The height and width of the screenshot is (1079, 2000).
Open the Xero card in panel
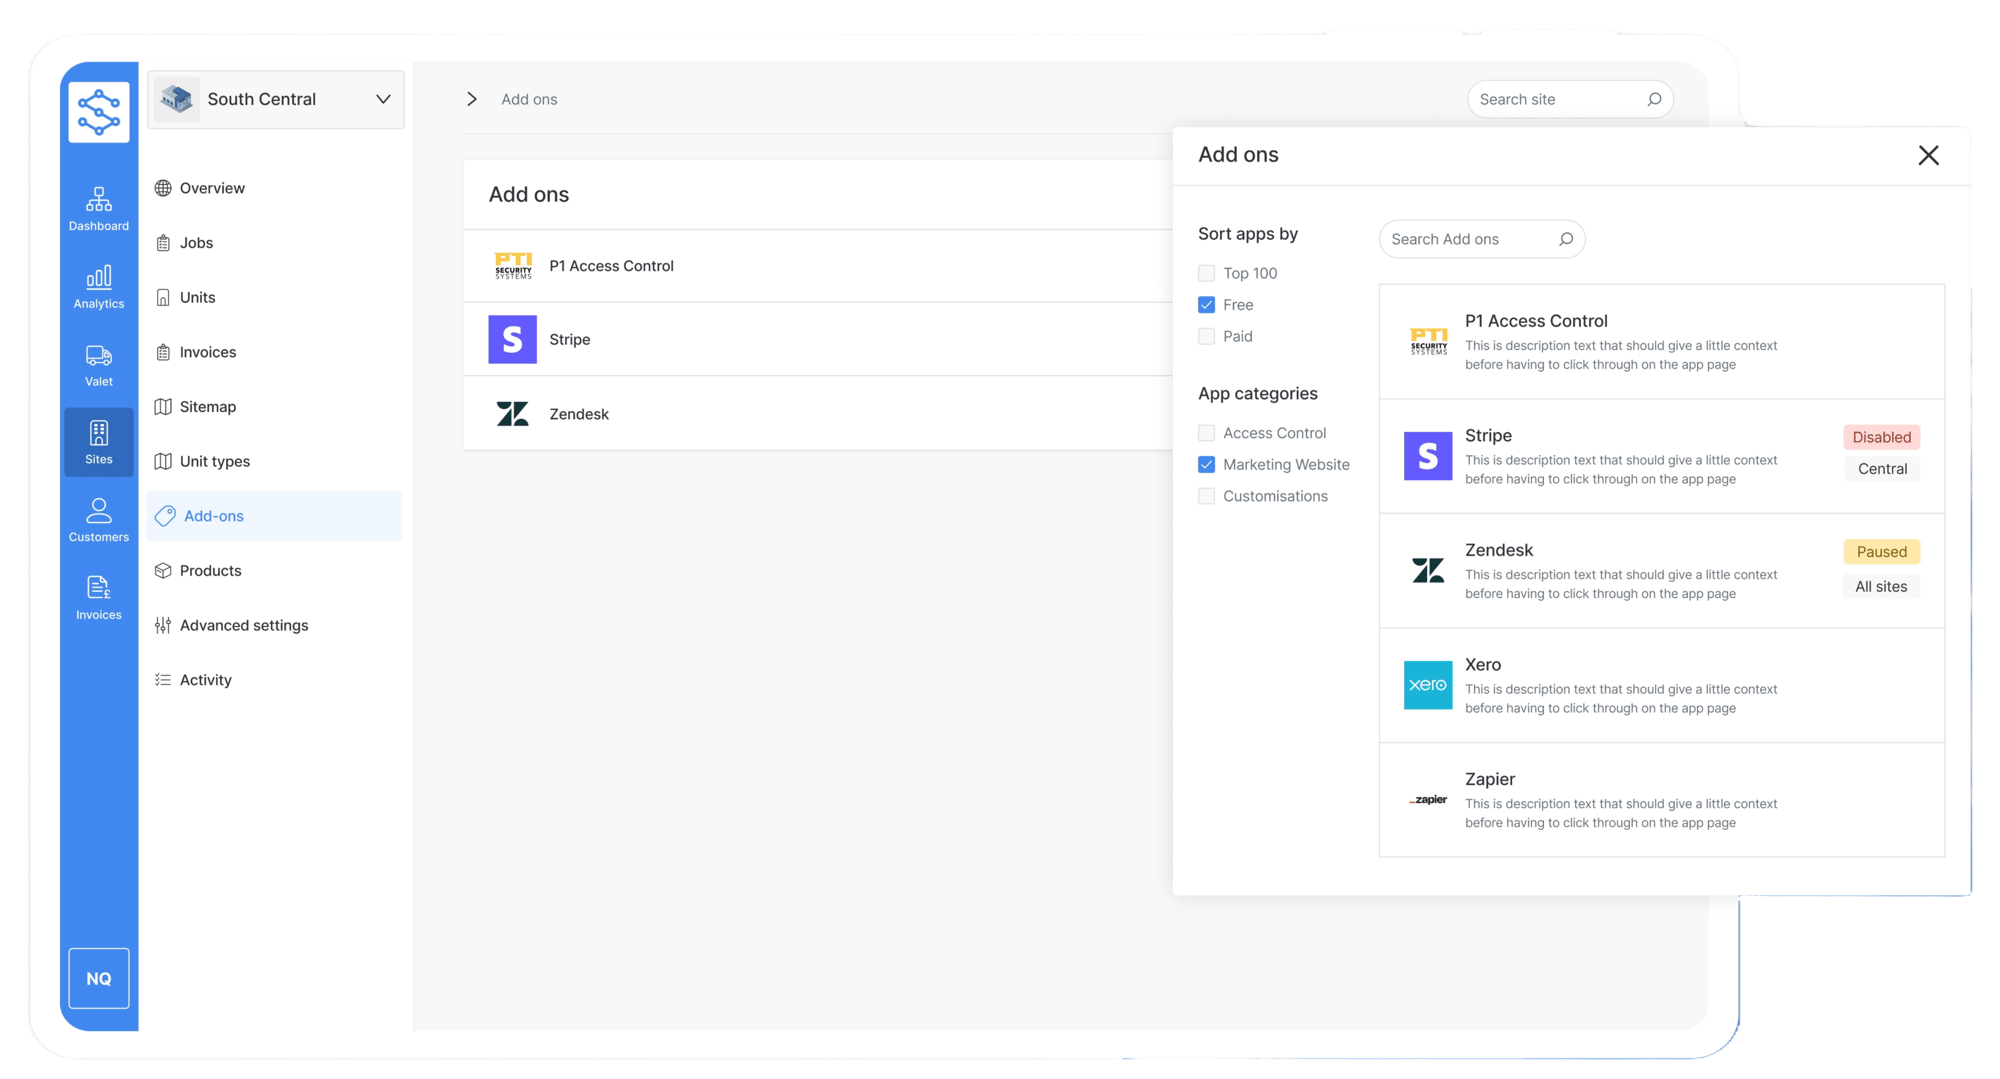click(x=1662, y=686)
